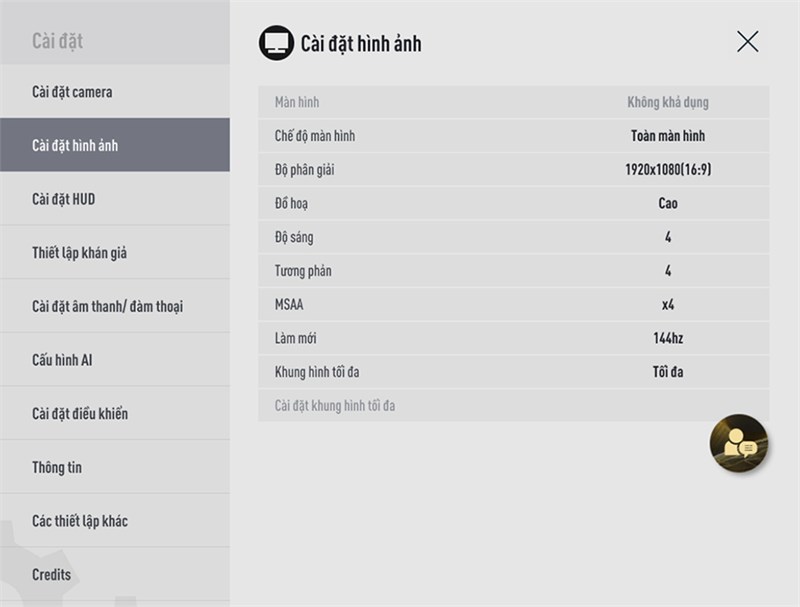Click the monitor icon beside Cài đặt hình ảnh
Image resolution: width=800 pixels, height=607 pixels.
click(277, 43)
